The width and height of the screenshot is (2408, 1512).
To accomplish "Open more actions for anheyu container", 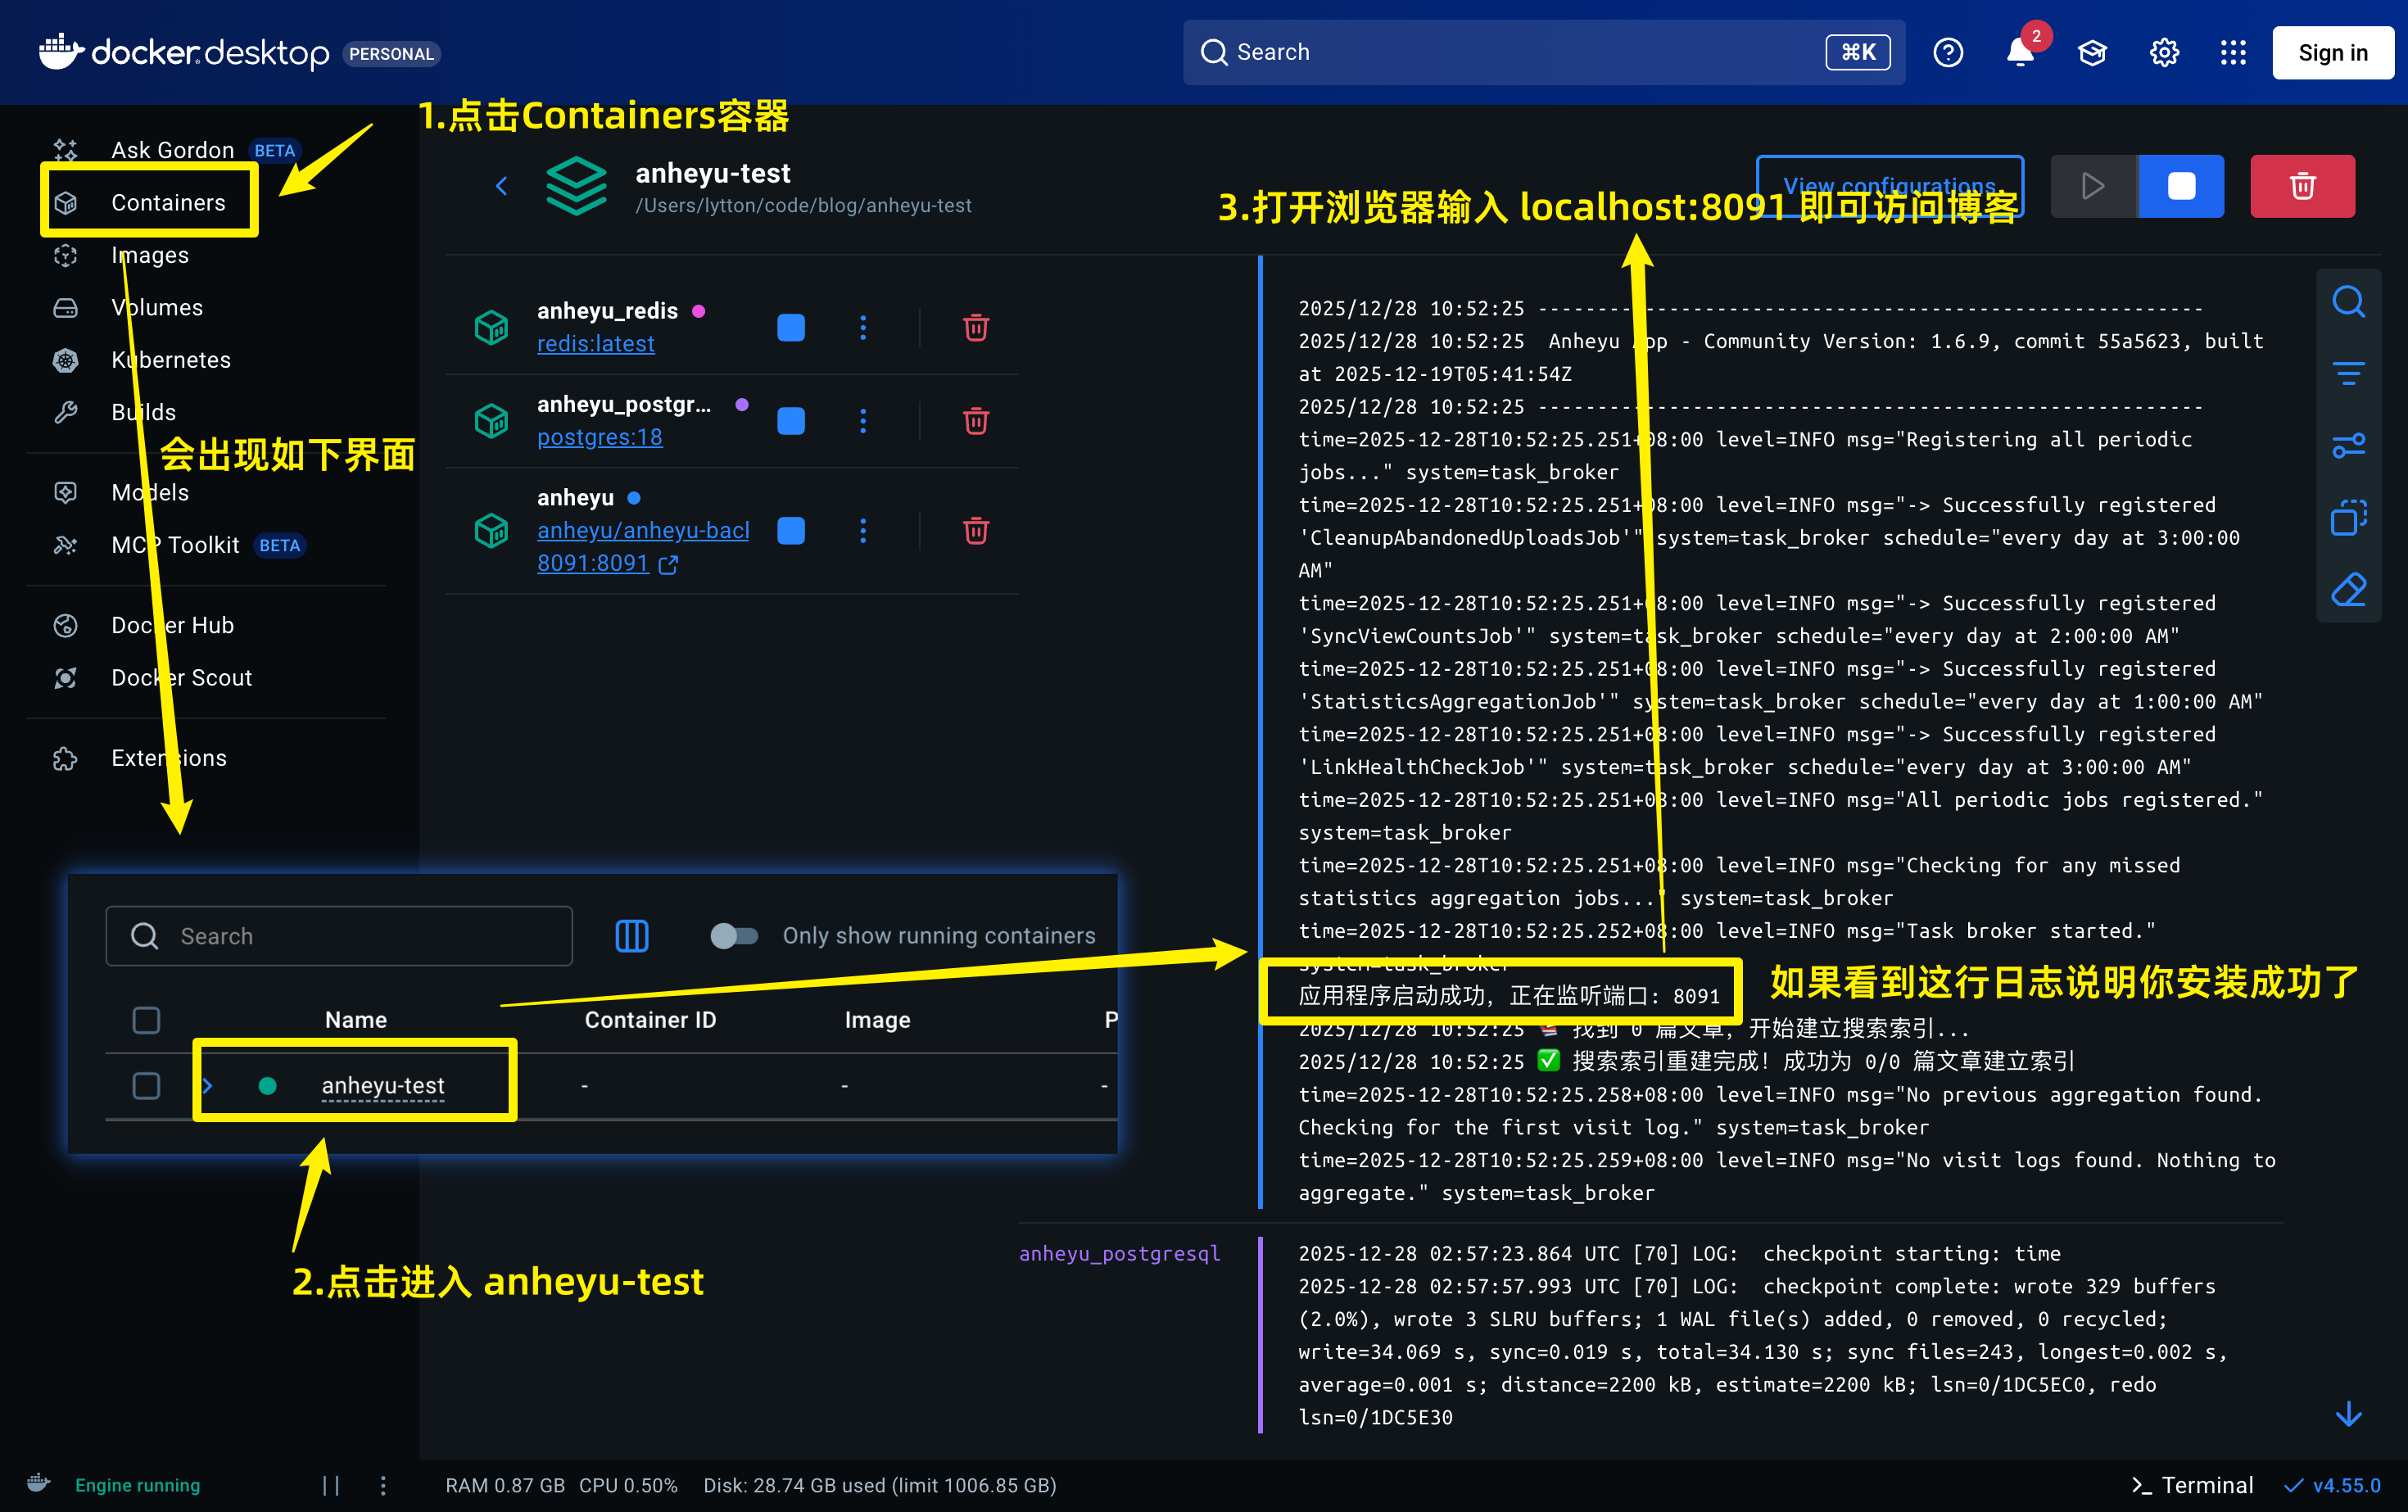I will coord(863,531).
